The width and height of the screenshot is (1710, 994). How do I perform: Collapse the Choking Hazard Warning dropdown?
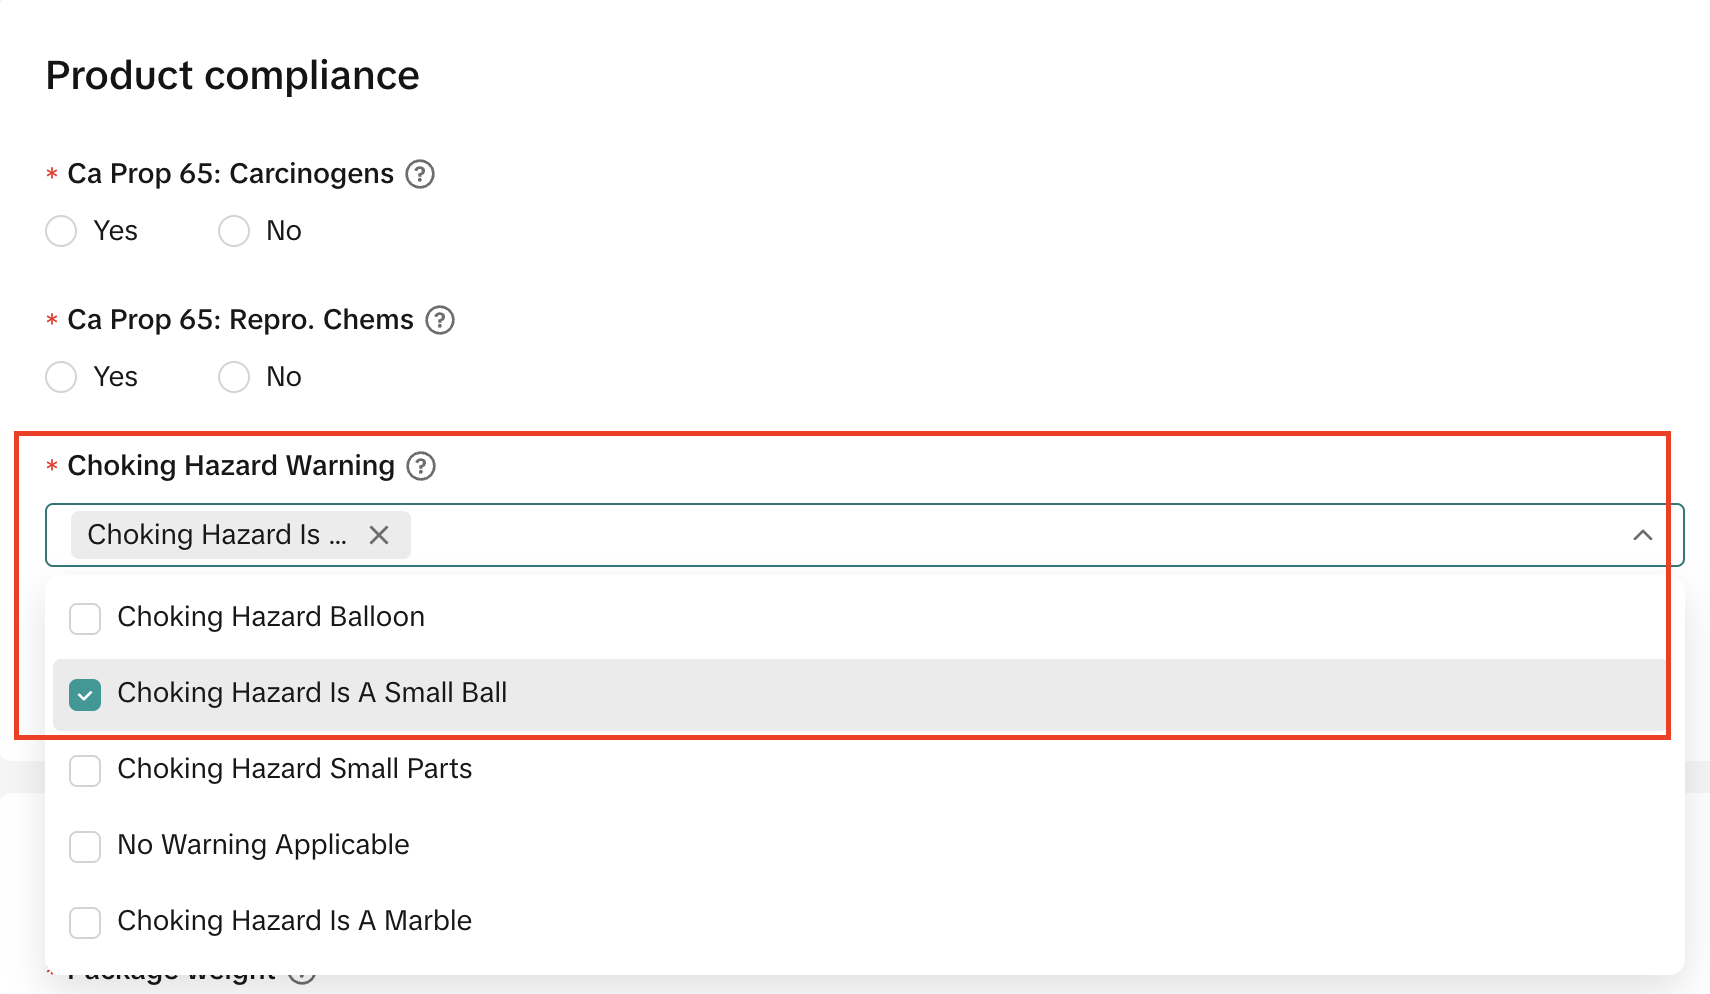[1642, 535]
